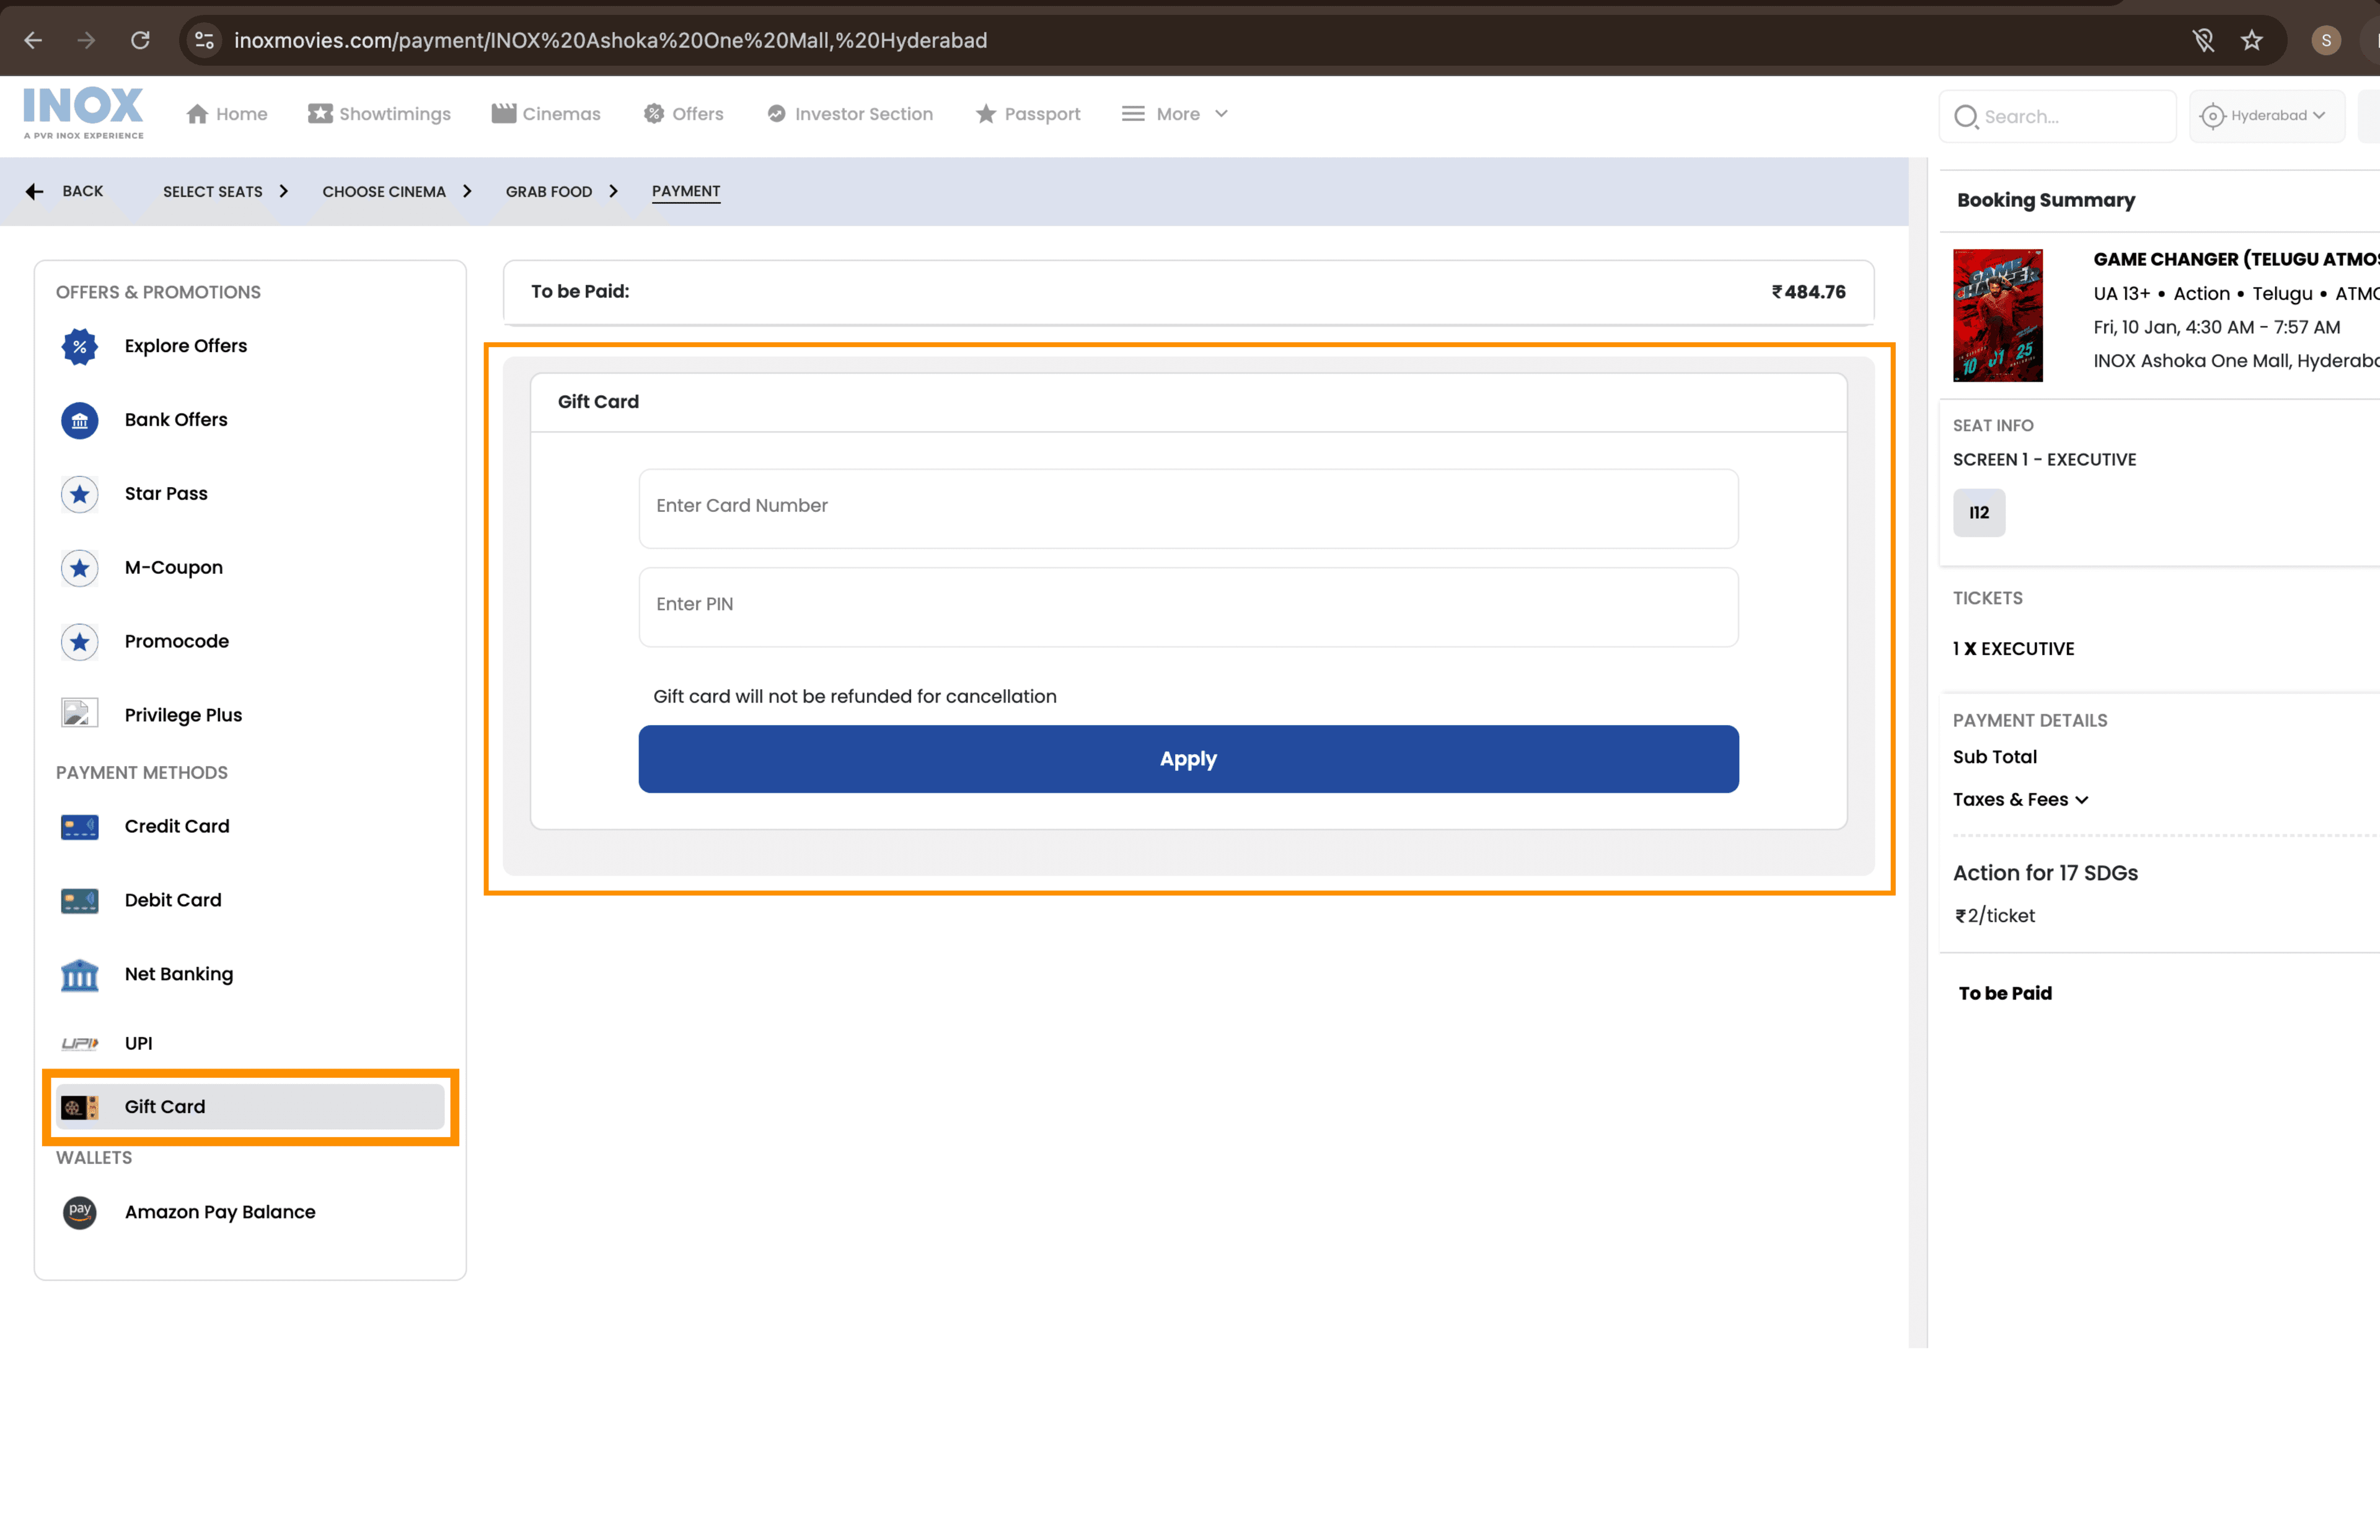Click Booking Summary heading
The image size is (2380, 1540).
2046,200
